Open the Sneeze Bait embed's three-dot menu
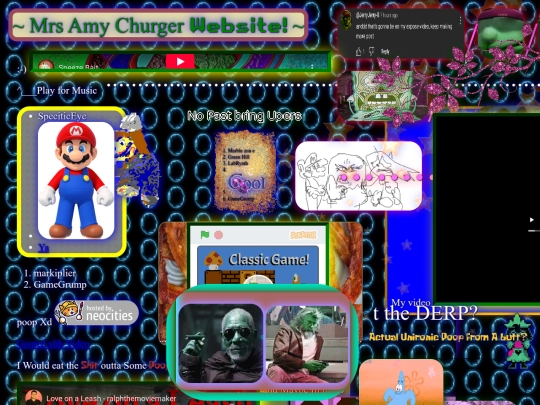Screen dimensions: 540x405 point(312,66)
